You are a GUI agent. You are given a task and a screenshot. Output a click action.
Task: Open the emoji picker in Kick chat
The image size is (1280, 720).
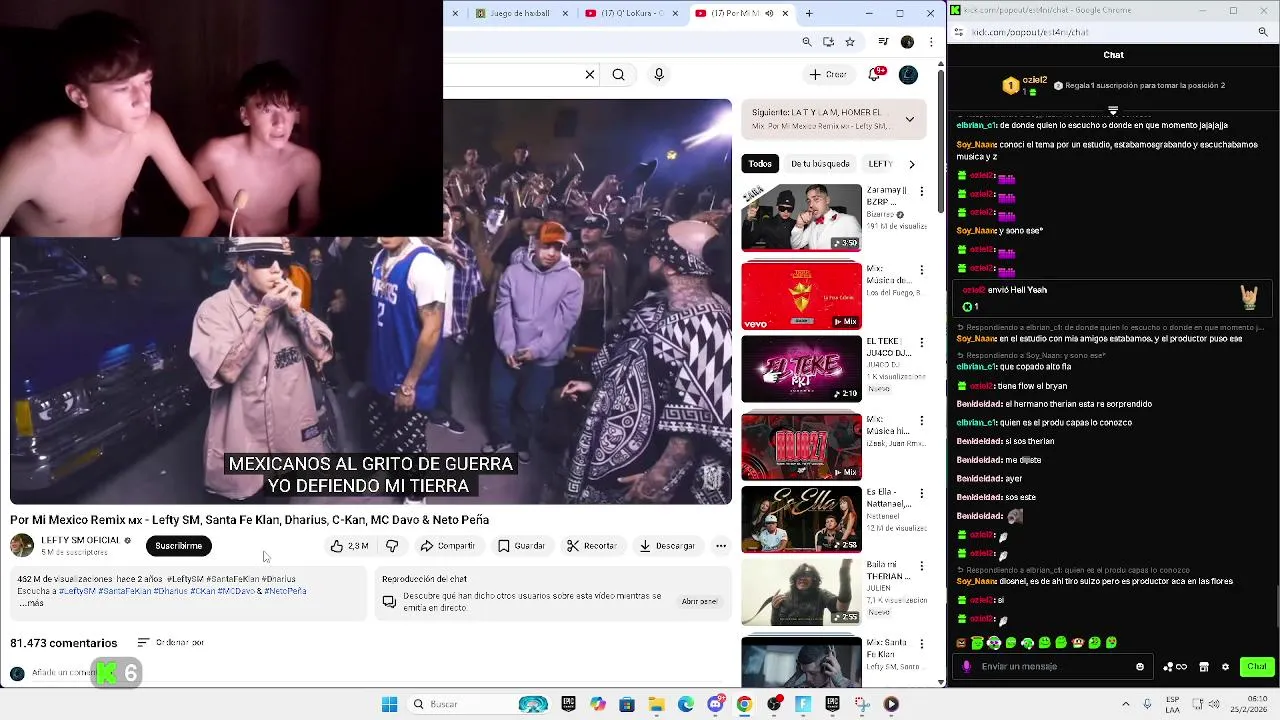[x=1140, y=667]
